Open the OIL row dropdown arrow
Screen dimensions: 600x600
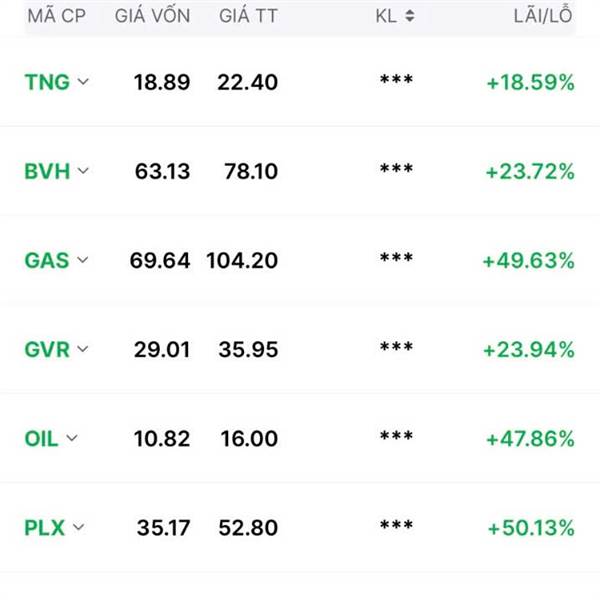(72, 438)
